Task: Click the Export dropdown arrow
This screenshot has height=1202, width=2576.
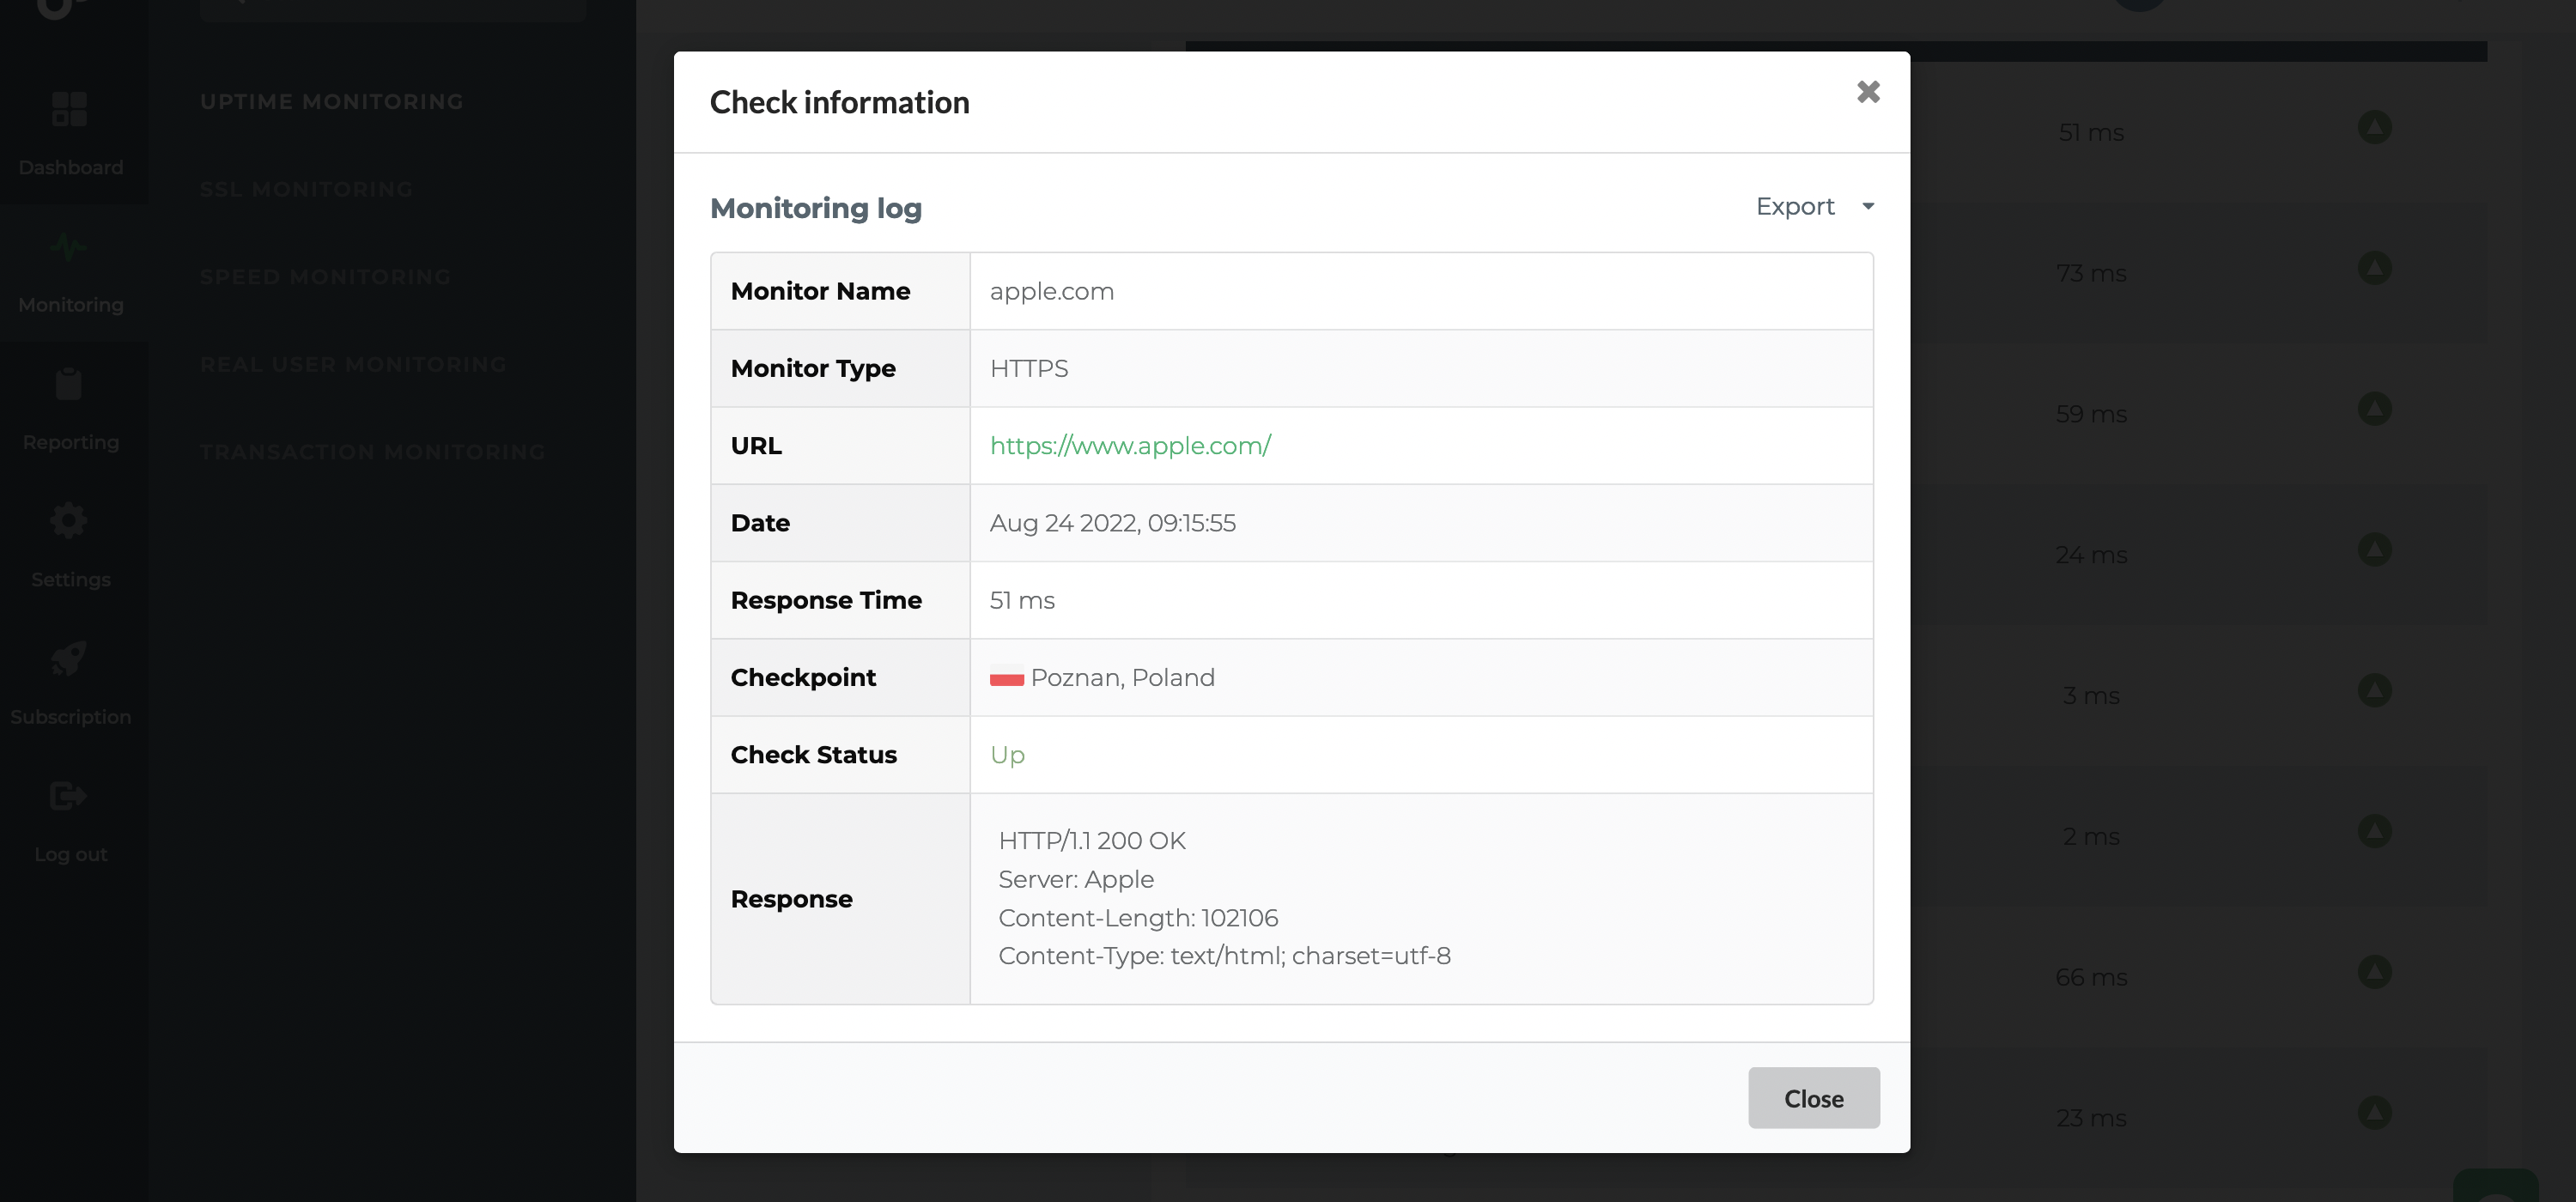Action: 1867,207
